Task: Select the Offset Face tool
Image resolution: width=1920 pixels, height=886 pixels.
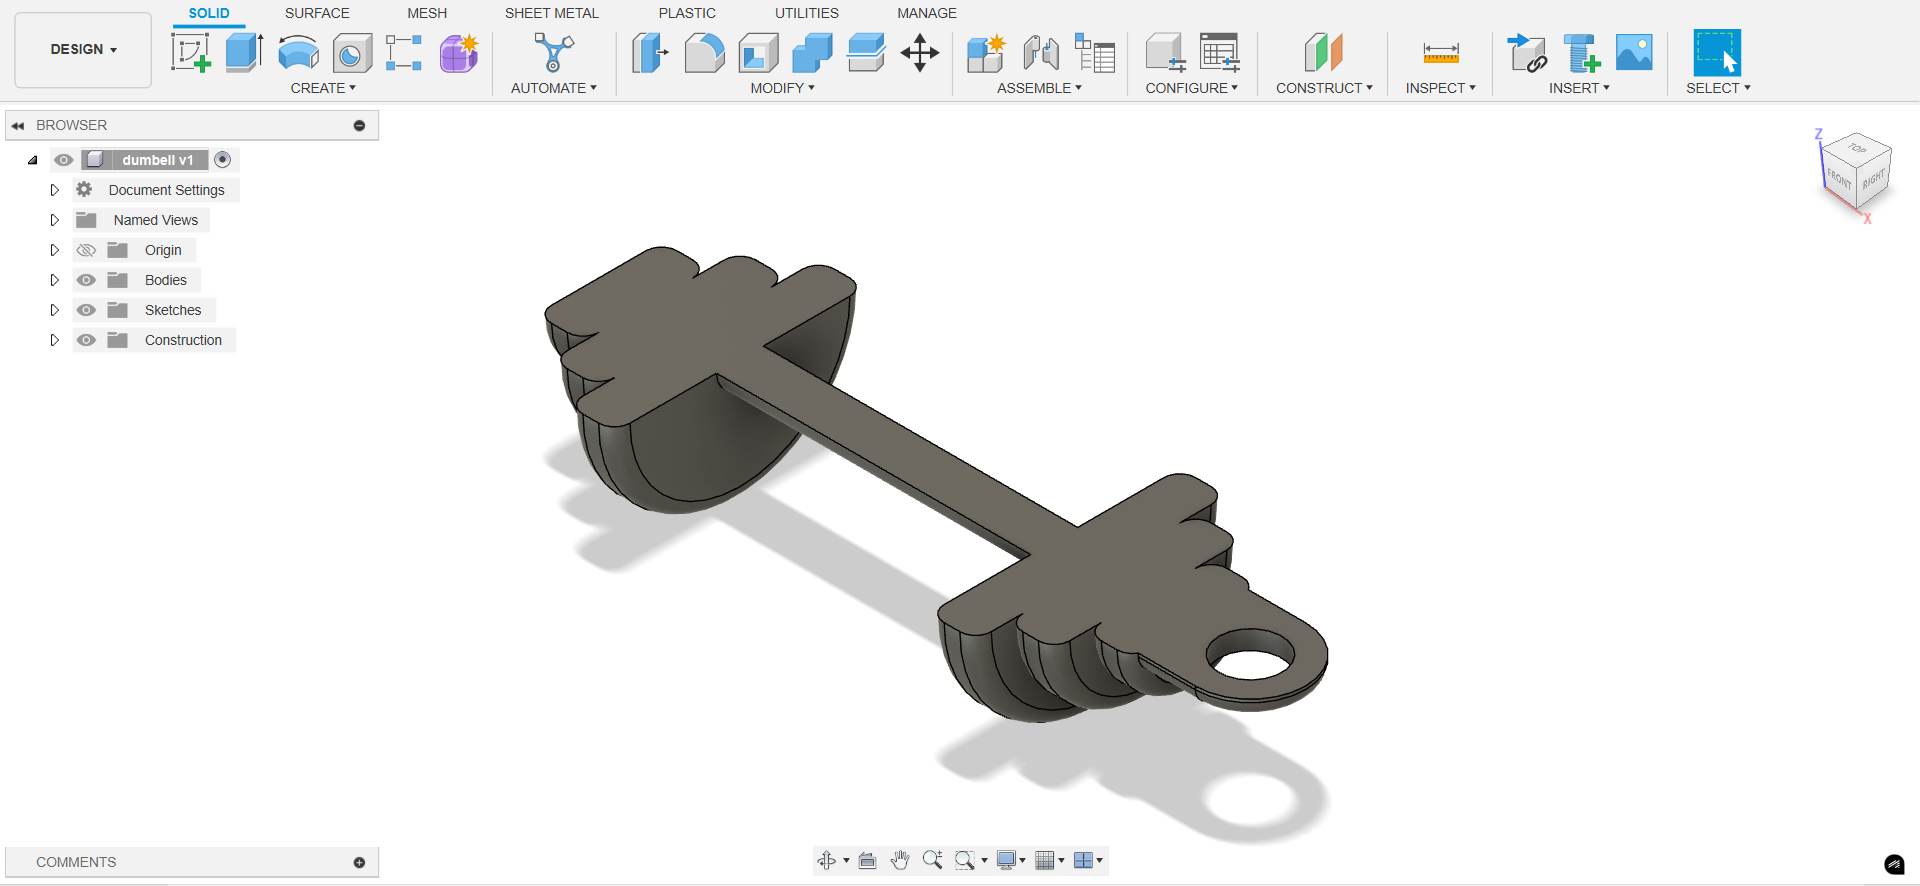Action: tap(866, 53)
